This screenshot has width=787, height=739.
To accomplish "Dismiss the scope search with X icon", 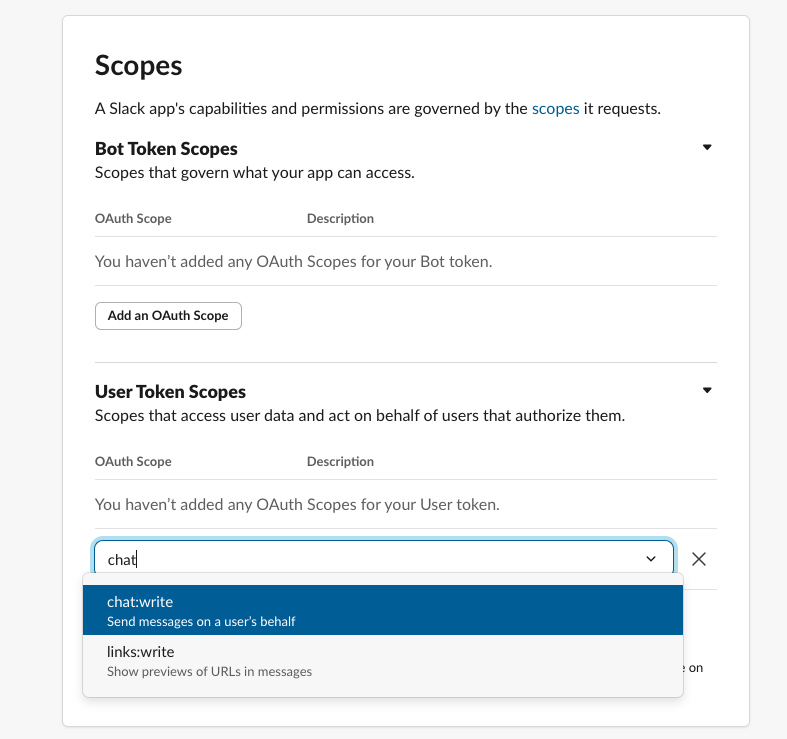I will click(x=699, y=559).
